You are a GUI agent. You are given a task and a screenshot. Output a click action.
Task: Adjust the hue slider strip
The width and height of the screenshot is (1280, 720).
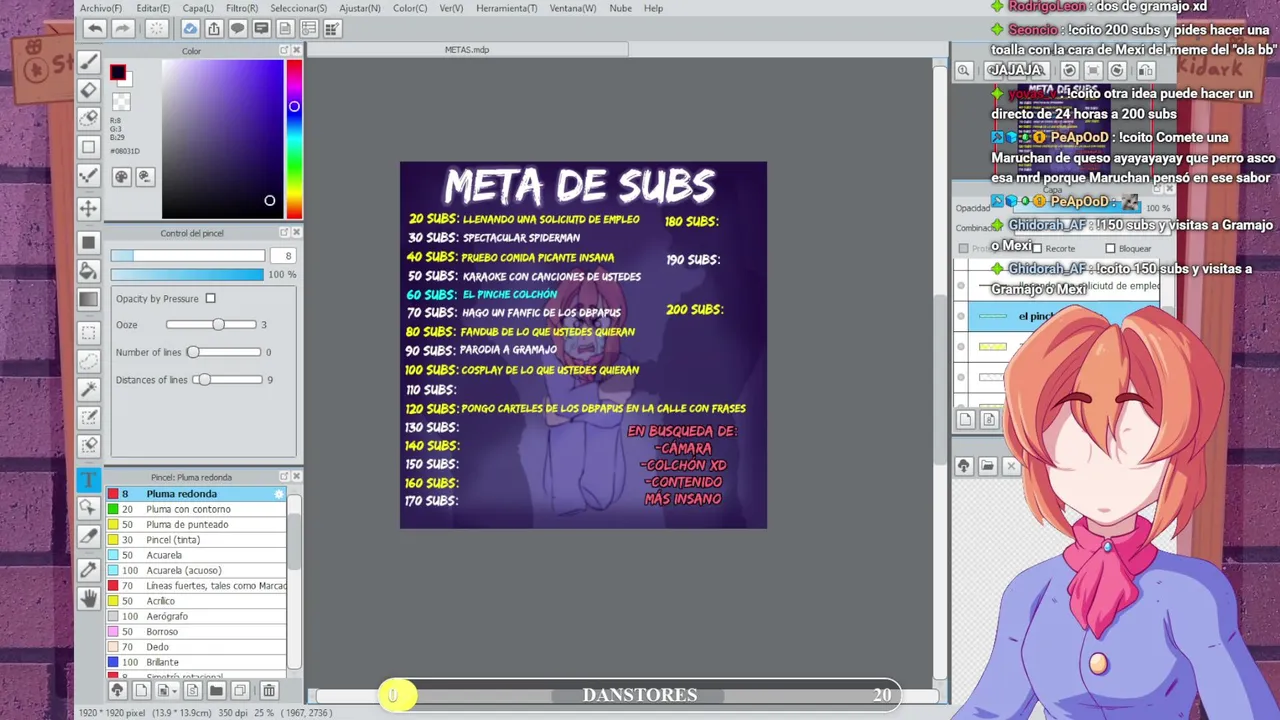pos(294,139)
